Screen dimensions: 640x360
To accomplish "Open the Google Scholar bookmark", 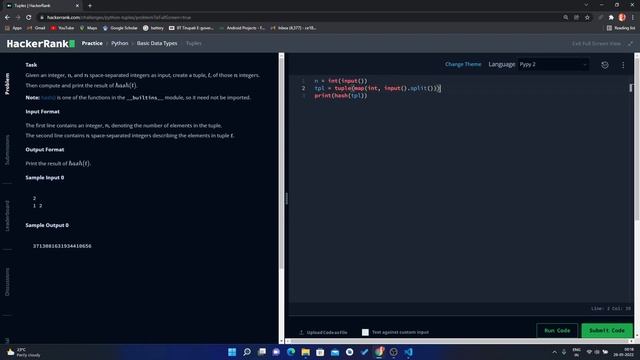I will tap(120, 28).
